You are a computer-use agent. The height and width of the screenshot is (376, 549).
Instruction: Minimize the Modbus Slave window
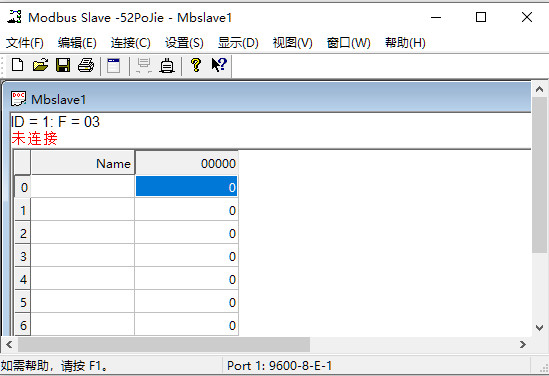[436, 17]
